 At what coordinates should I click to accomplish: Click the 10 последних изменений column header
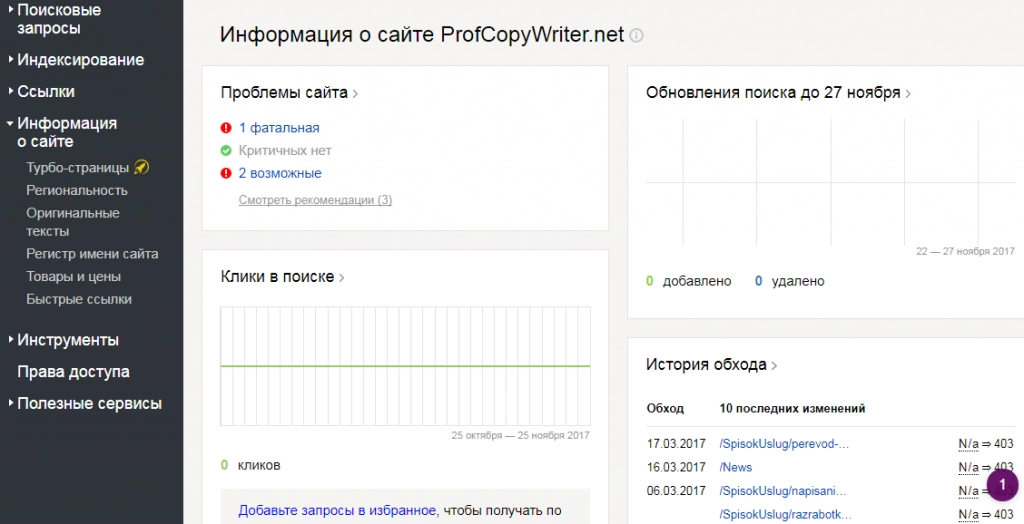pyautogui.click(x=792, y=409)
